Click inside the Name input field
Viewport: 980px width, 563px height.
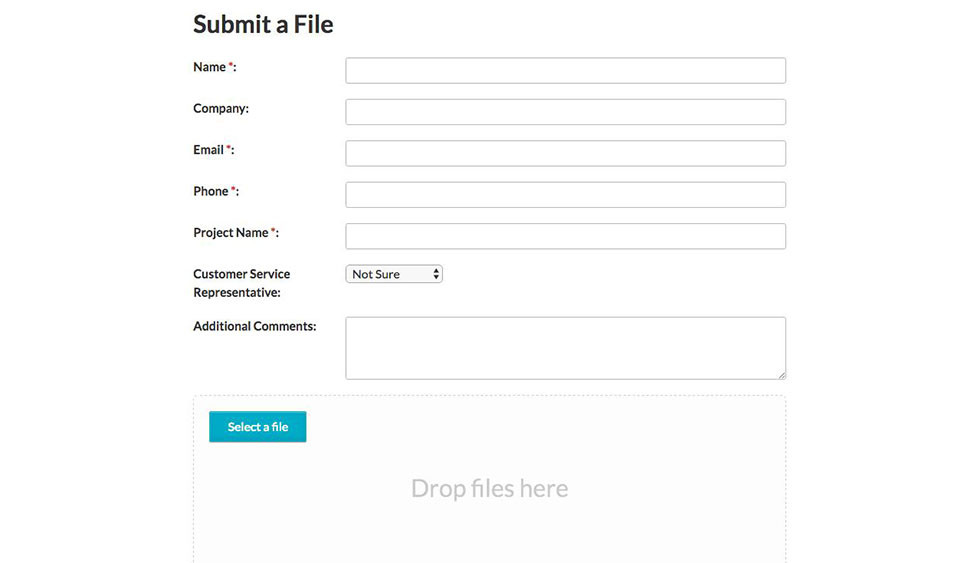tap(565, 71)
